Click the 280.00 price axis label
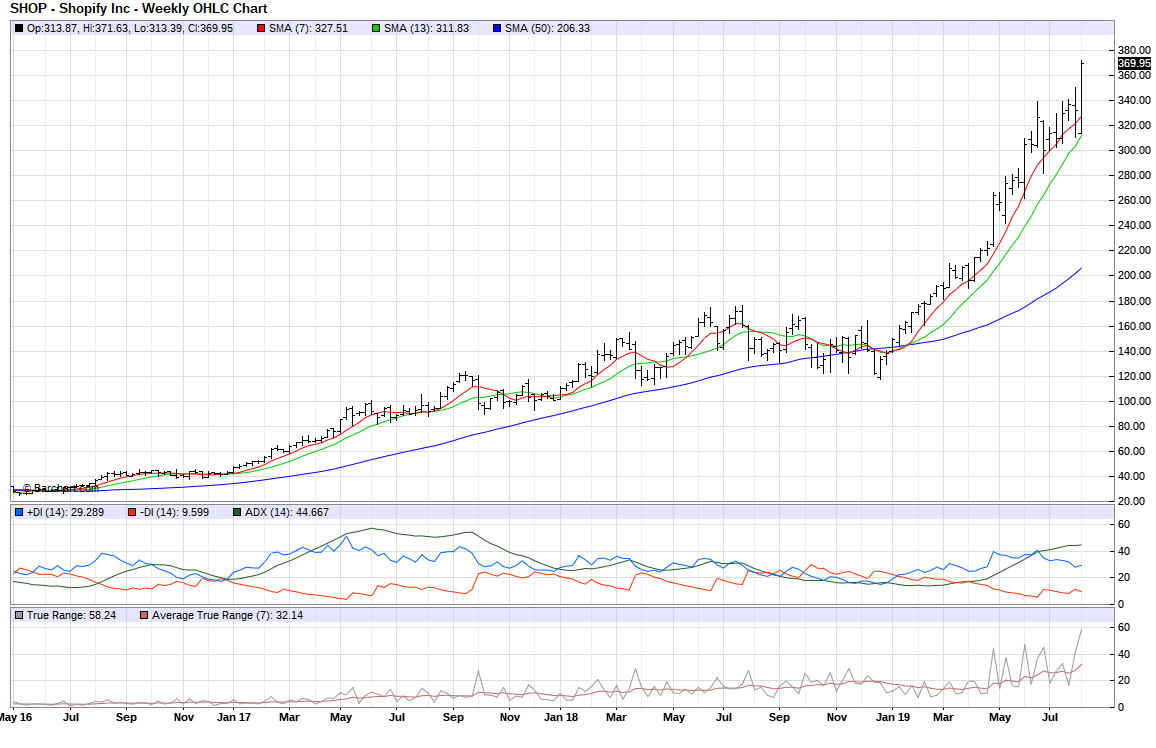This screenshot has height=748, width=1156. (1134, 175)
